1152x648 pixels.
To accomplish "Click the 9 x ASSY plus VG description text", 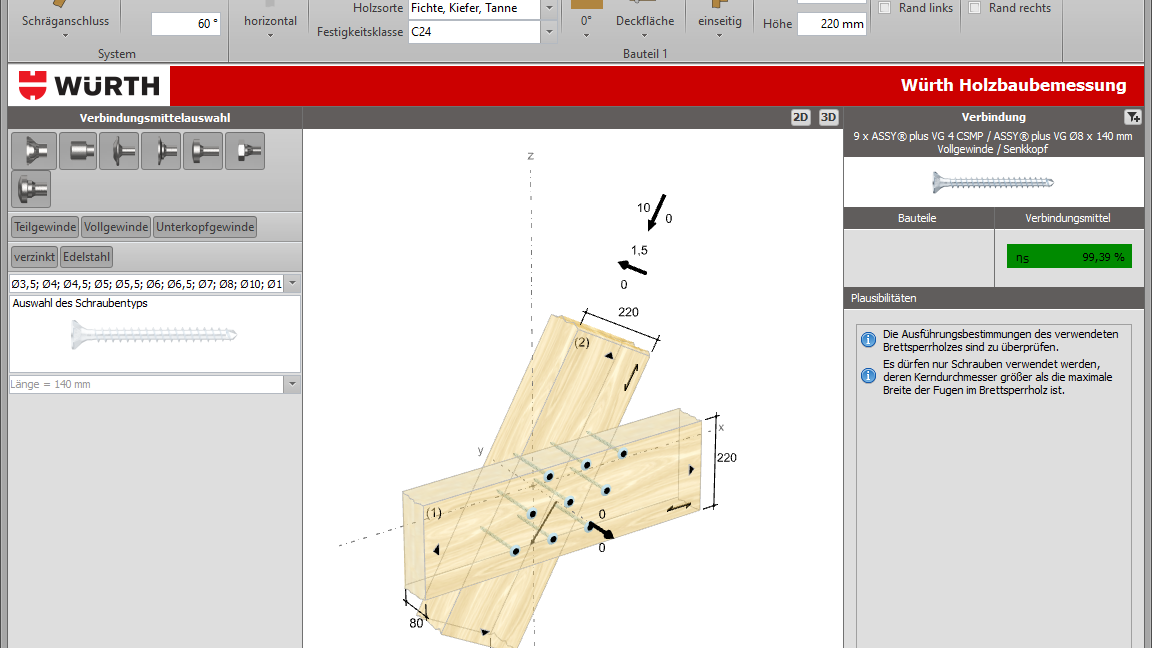I will tap(993, 143).
